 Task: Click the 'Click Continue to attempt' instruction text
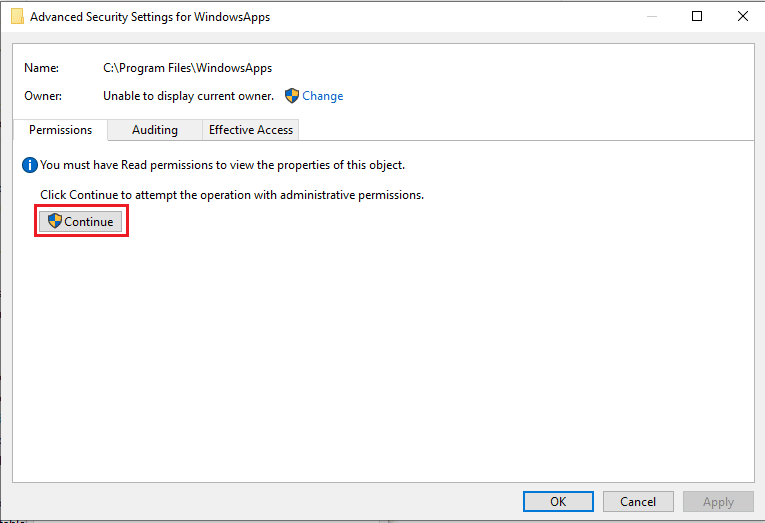[x=232, y=195]
